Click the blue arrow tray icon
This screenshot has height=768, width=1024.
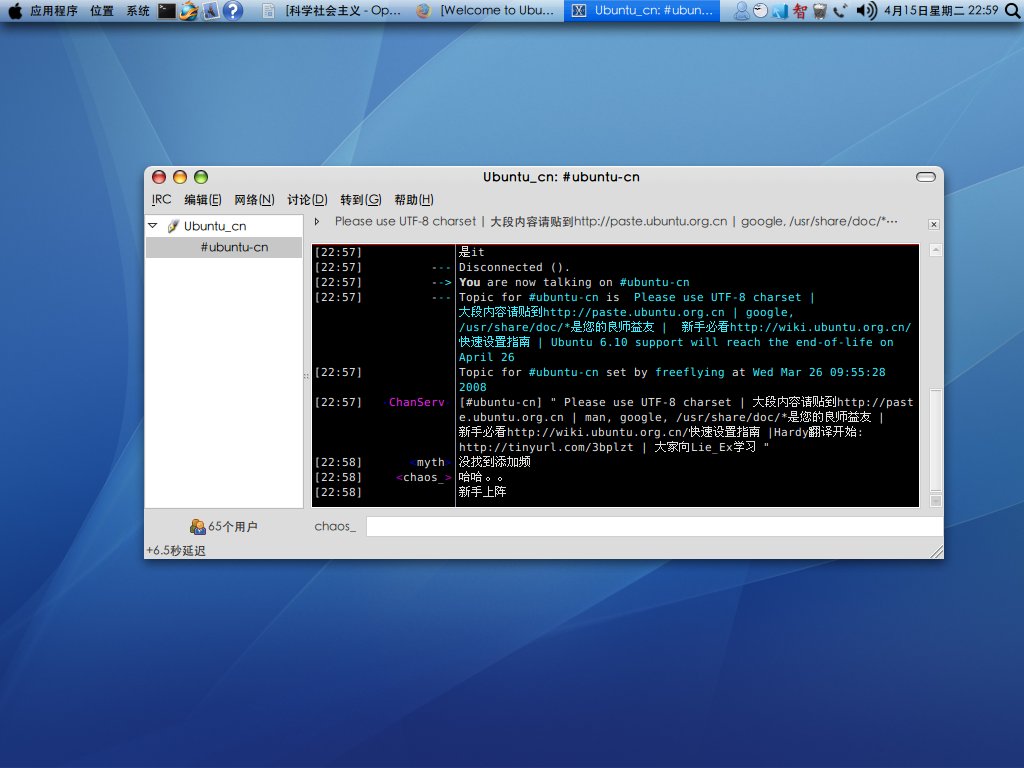pos(780,10)
